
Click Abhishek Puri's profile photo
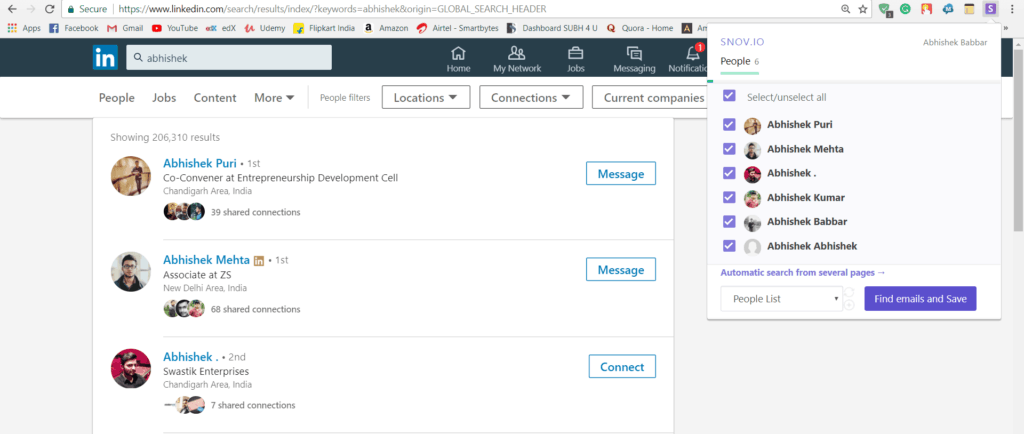[x=131, y=176]
